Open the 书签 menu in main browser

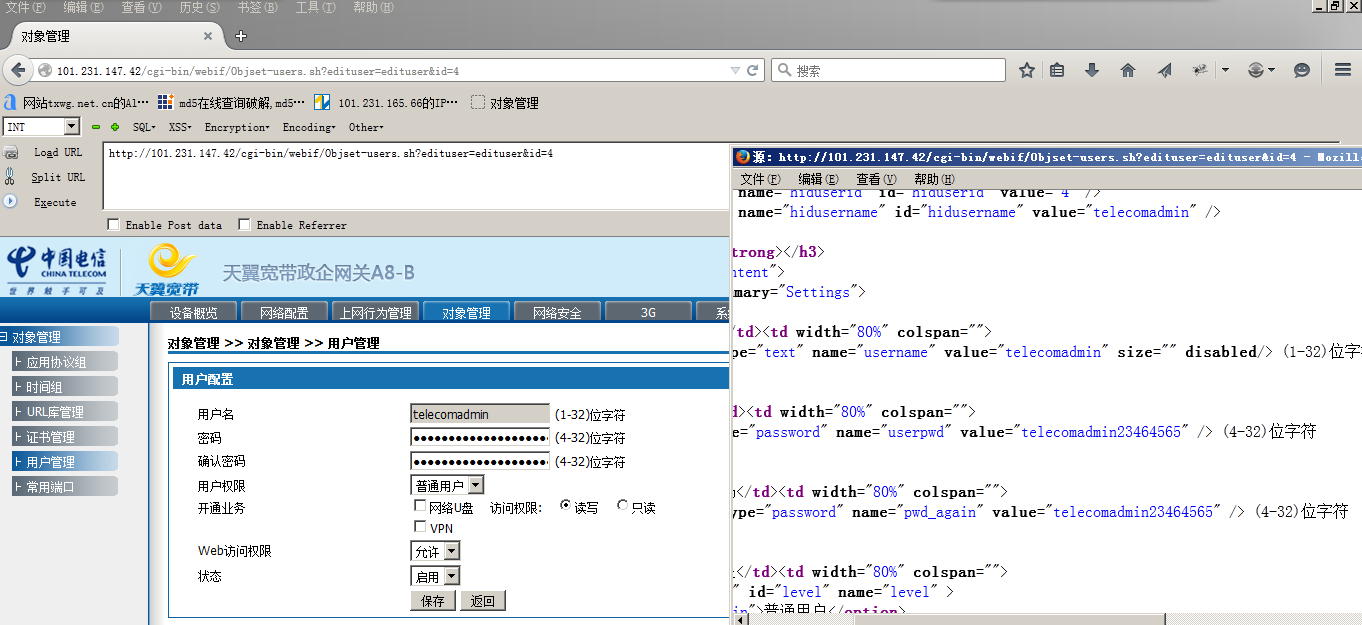[257, 7]
